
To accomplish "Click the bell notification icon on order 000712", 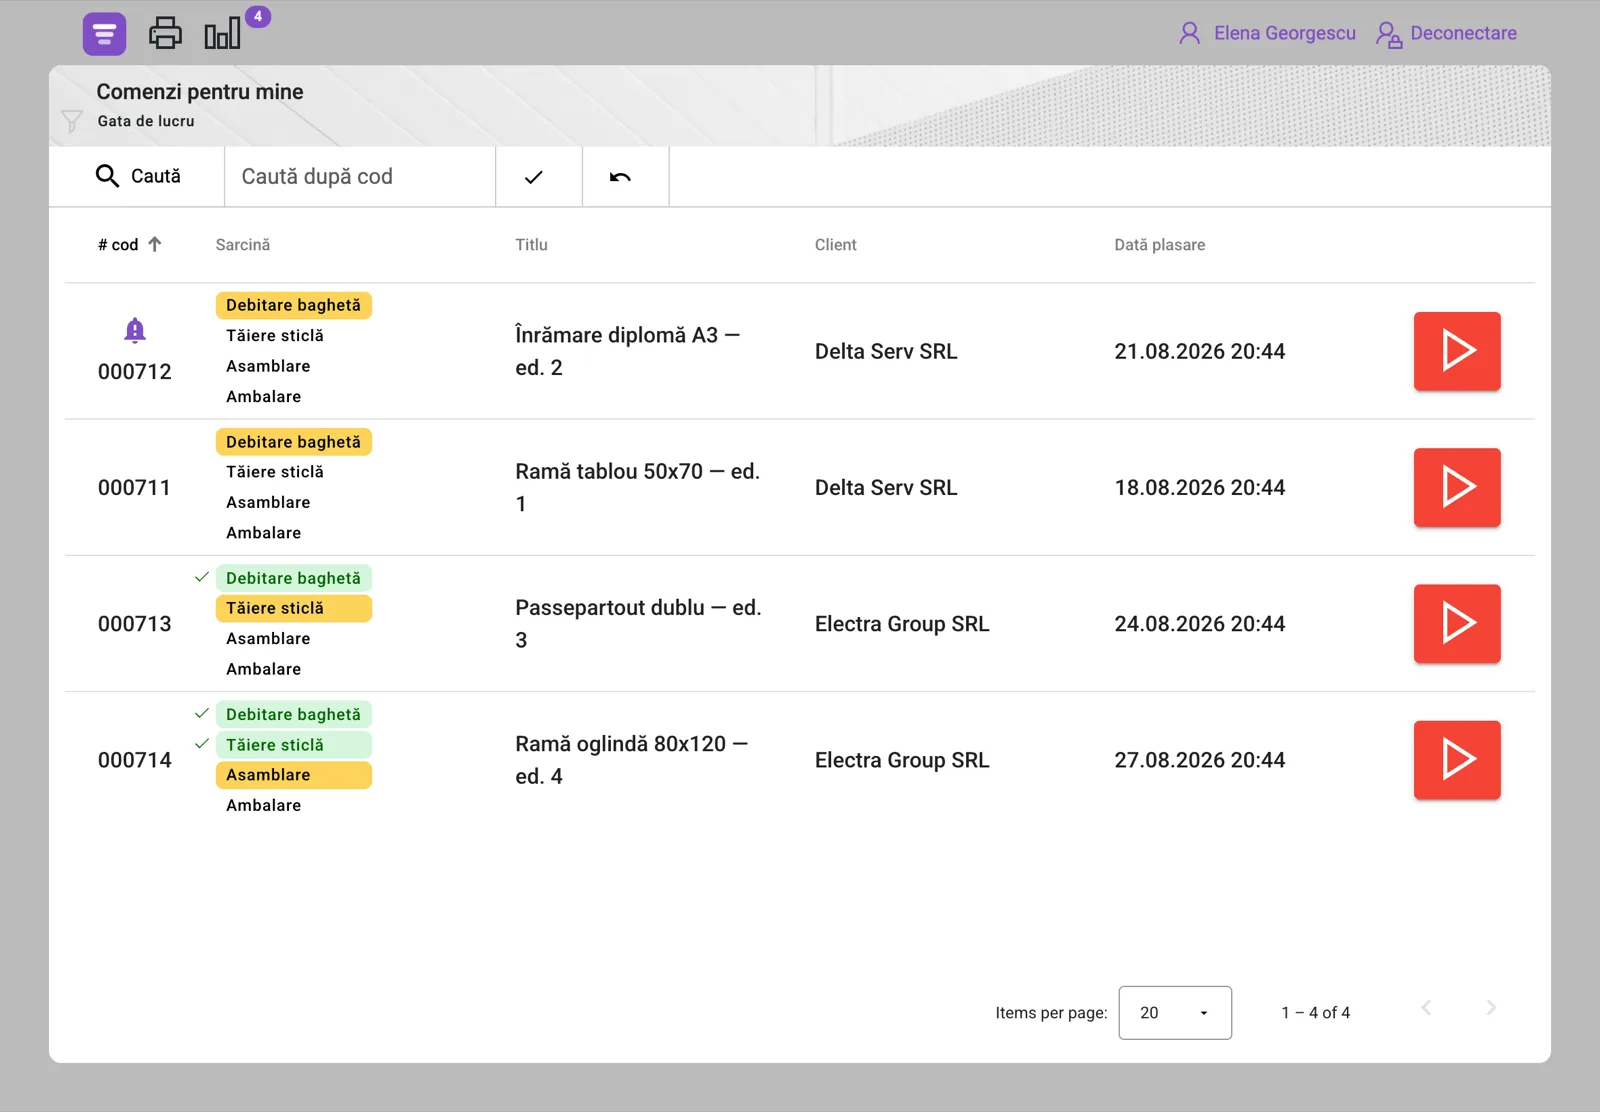I will (x=135, y=330).
